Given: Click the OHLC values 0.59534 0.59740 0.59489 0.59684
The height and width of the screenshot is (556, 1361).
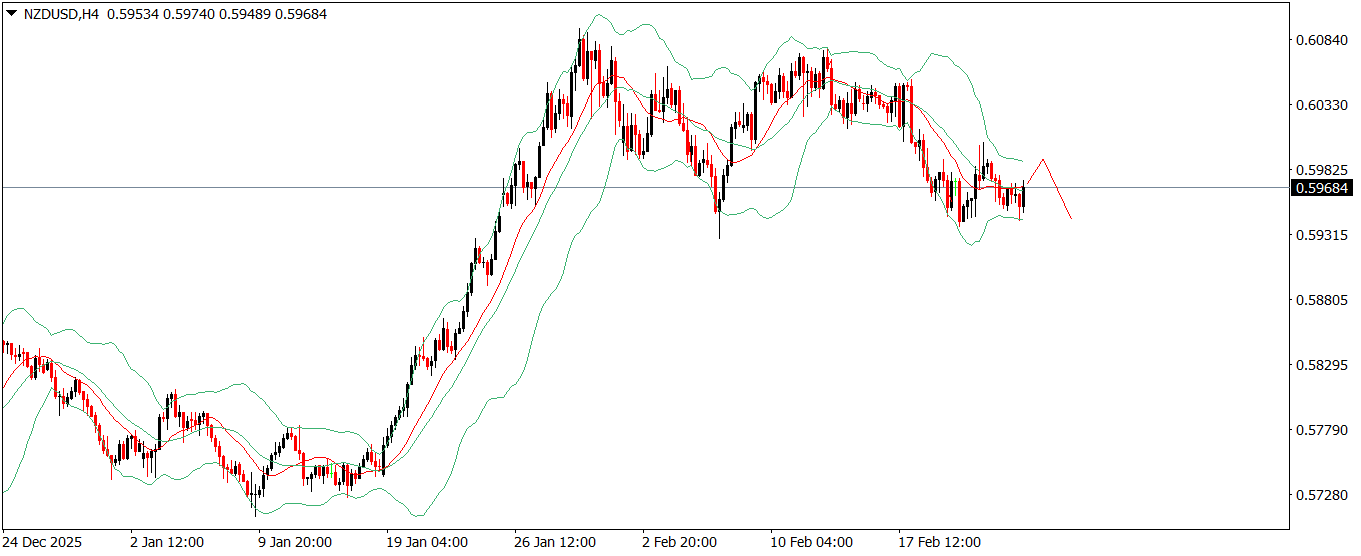Looking at the screenshot, I should [215, 14].
